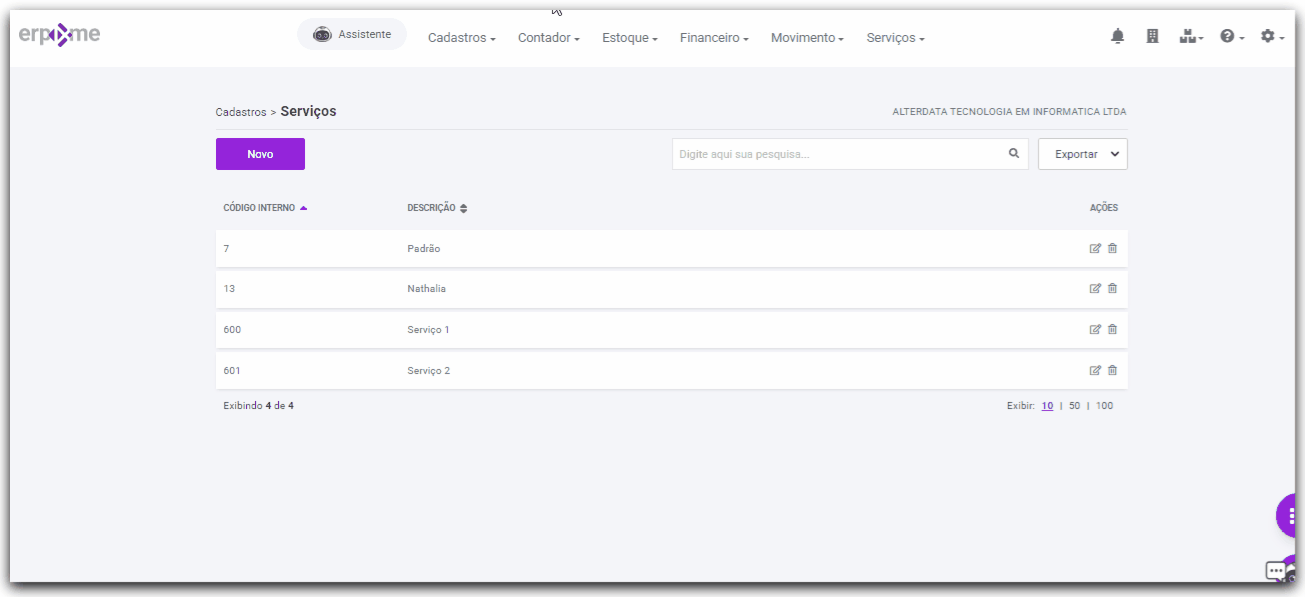Open the Estoque menu
The width and height of the screenshot is (1305, 597).
(x=629, y=38)
